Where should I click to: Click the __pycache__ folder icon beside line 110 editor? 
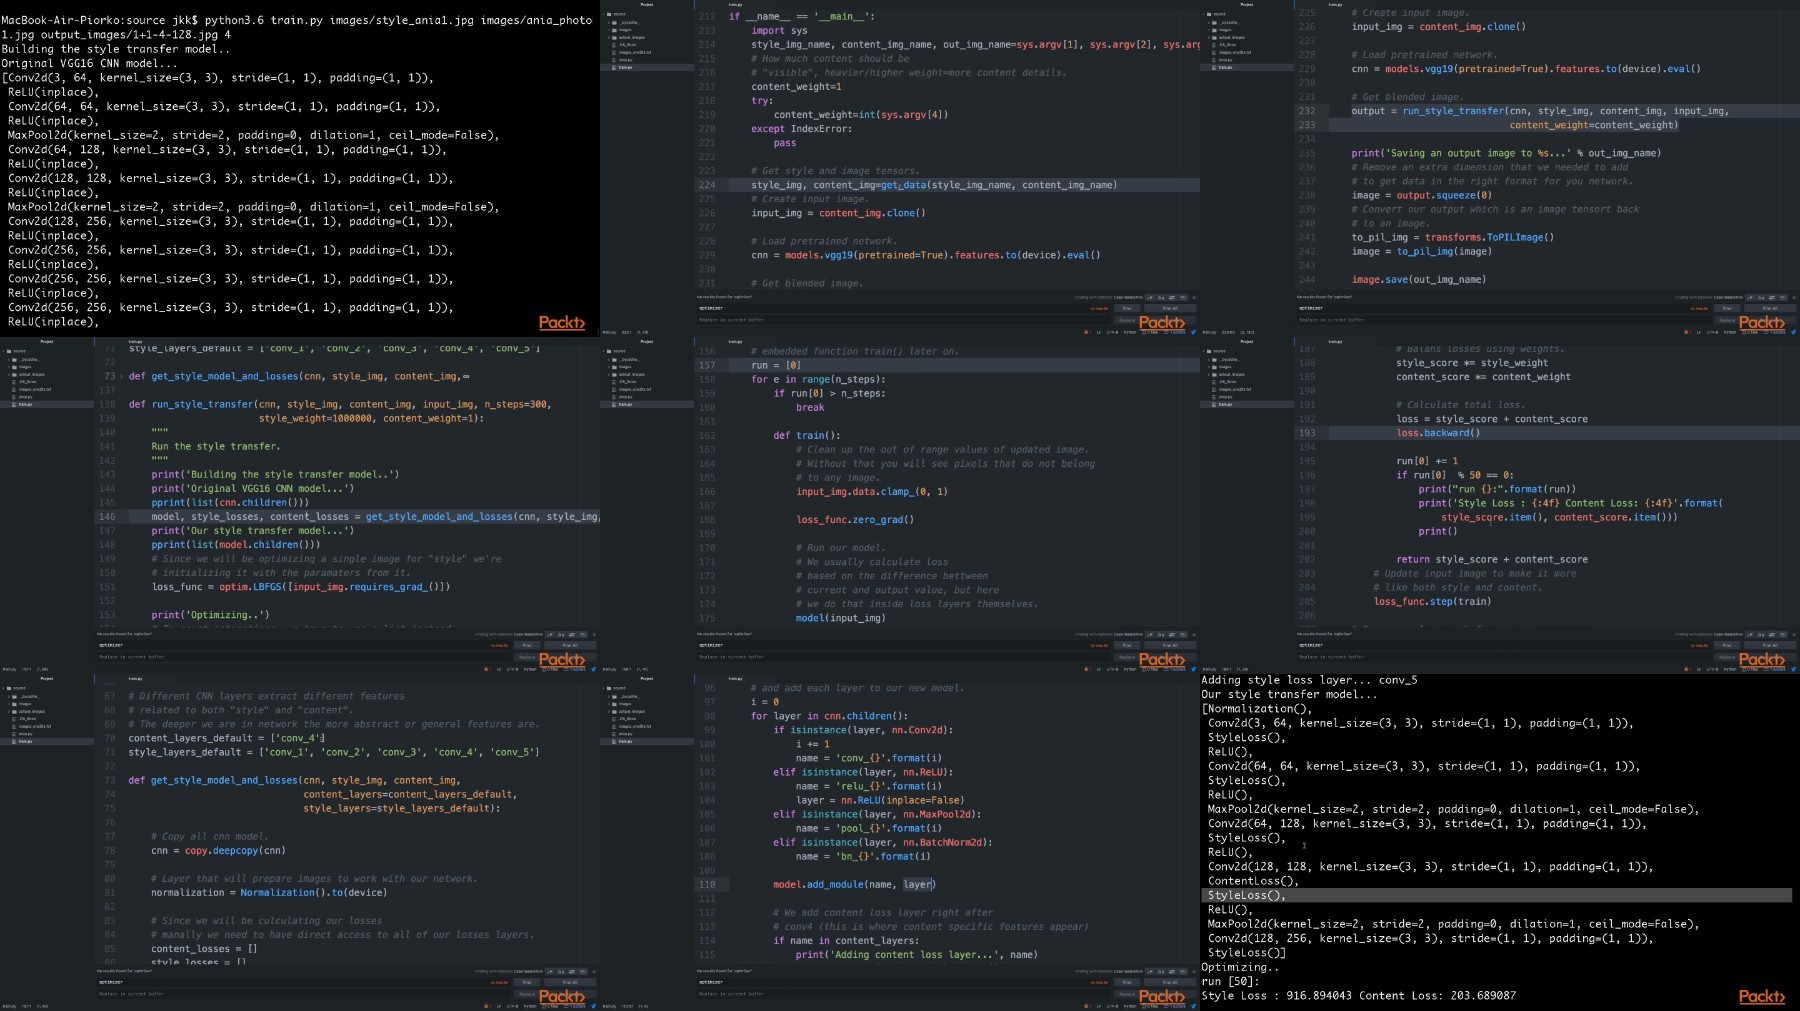tap(615, 696)
